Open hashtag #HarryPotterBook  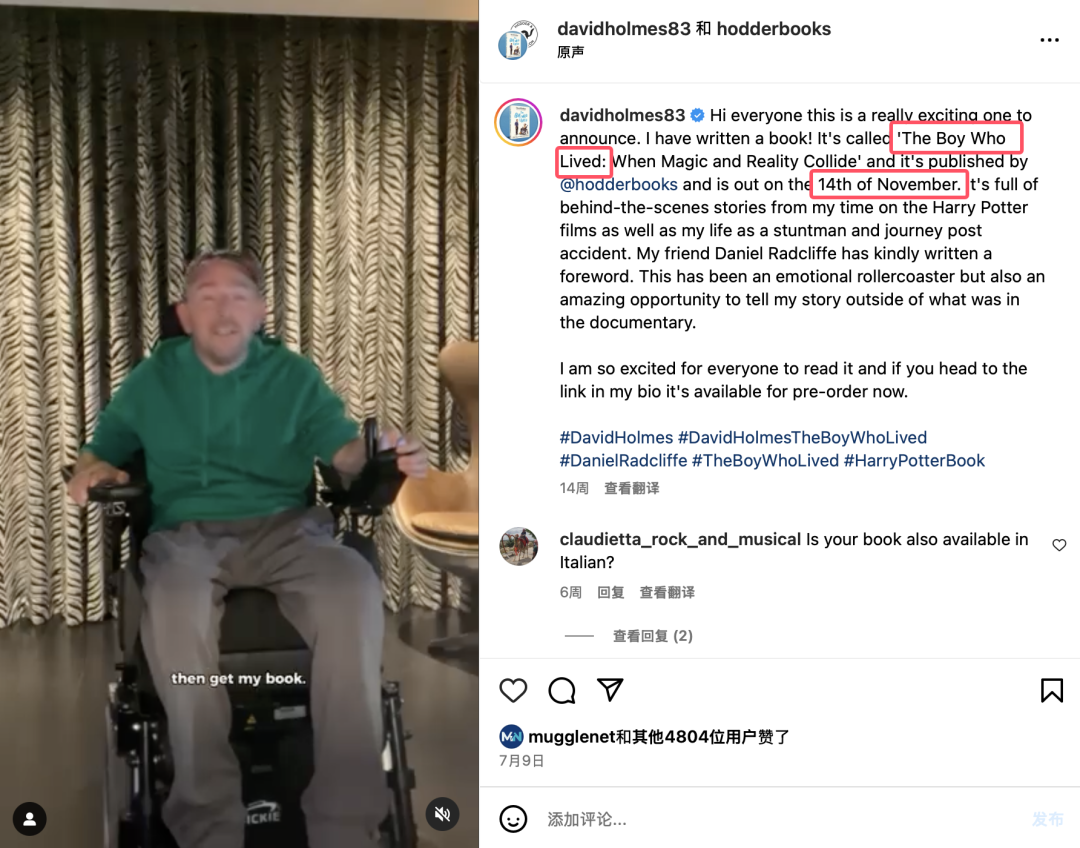click(914, 461)
